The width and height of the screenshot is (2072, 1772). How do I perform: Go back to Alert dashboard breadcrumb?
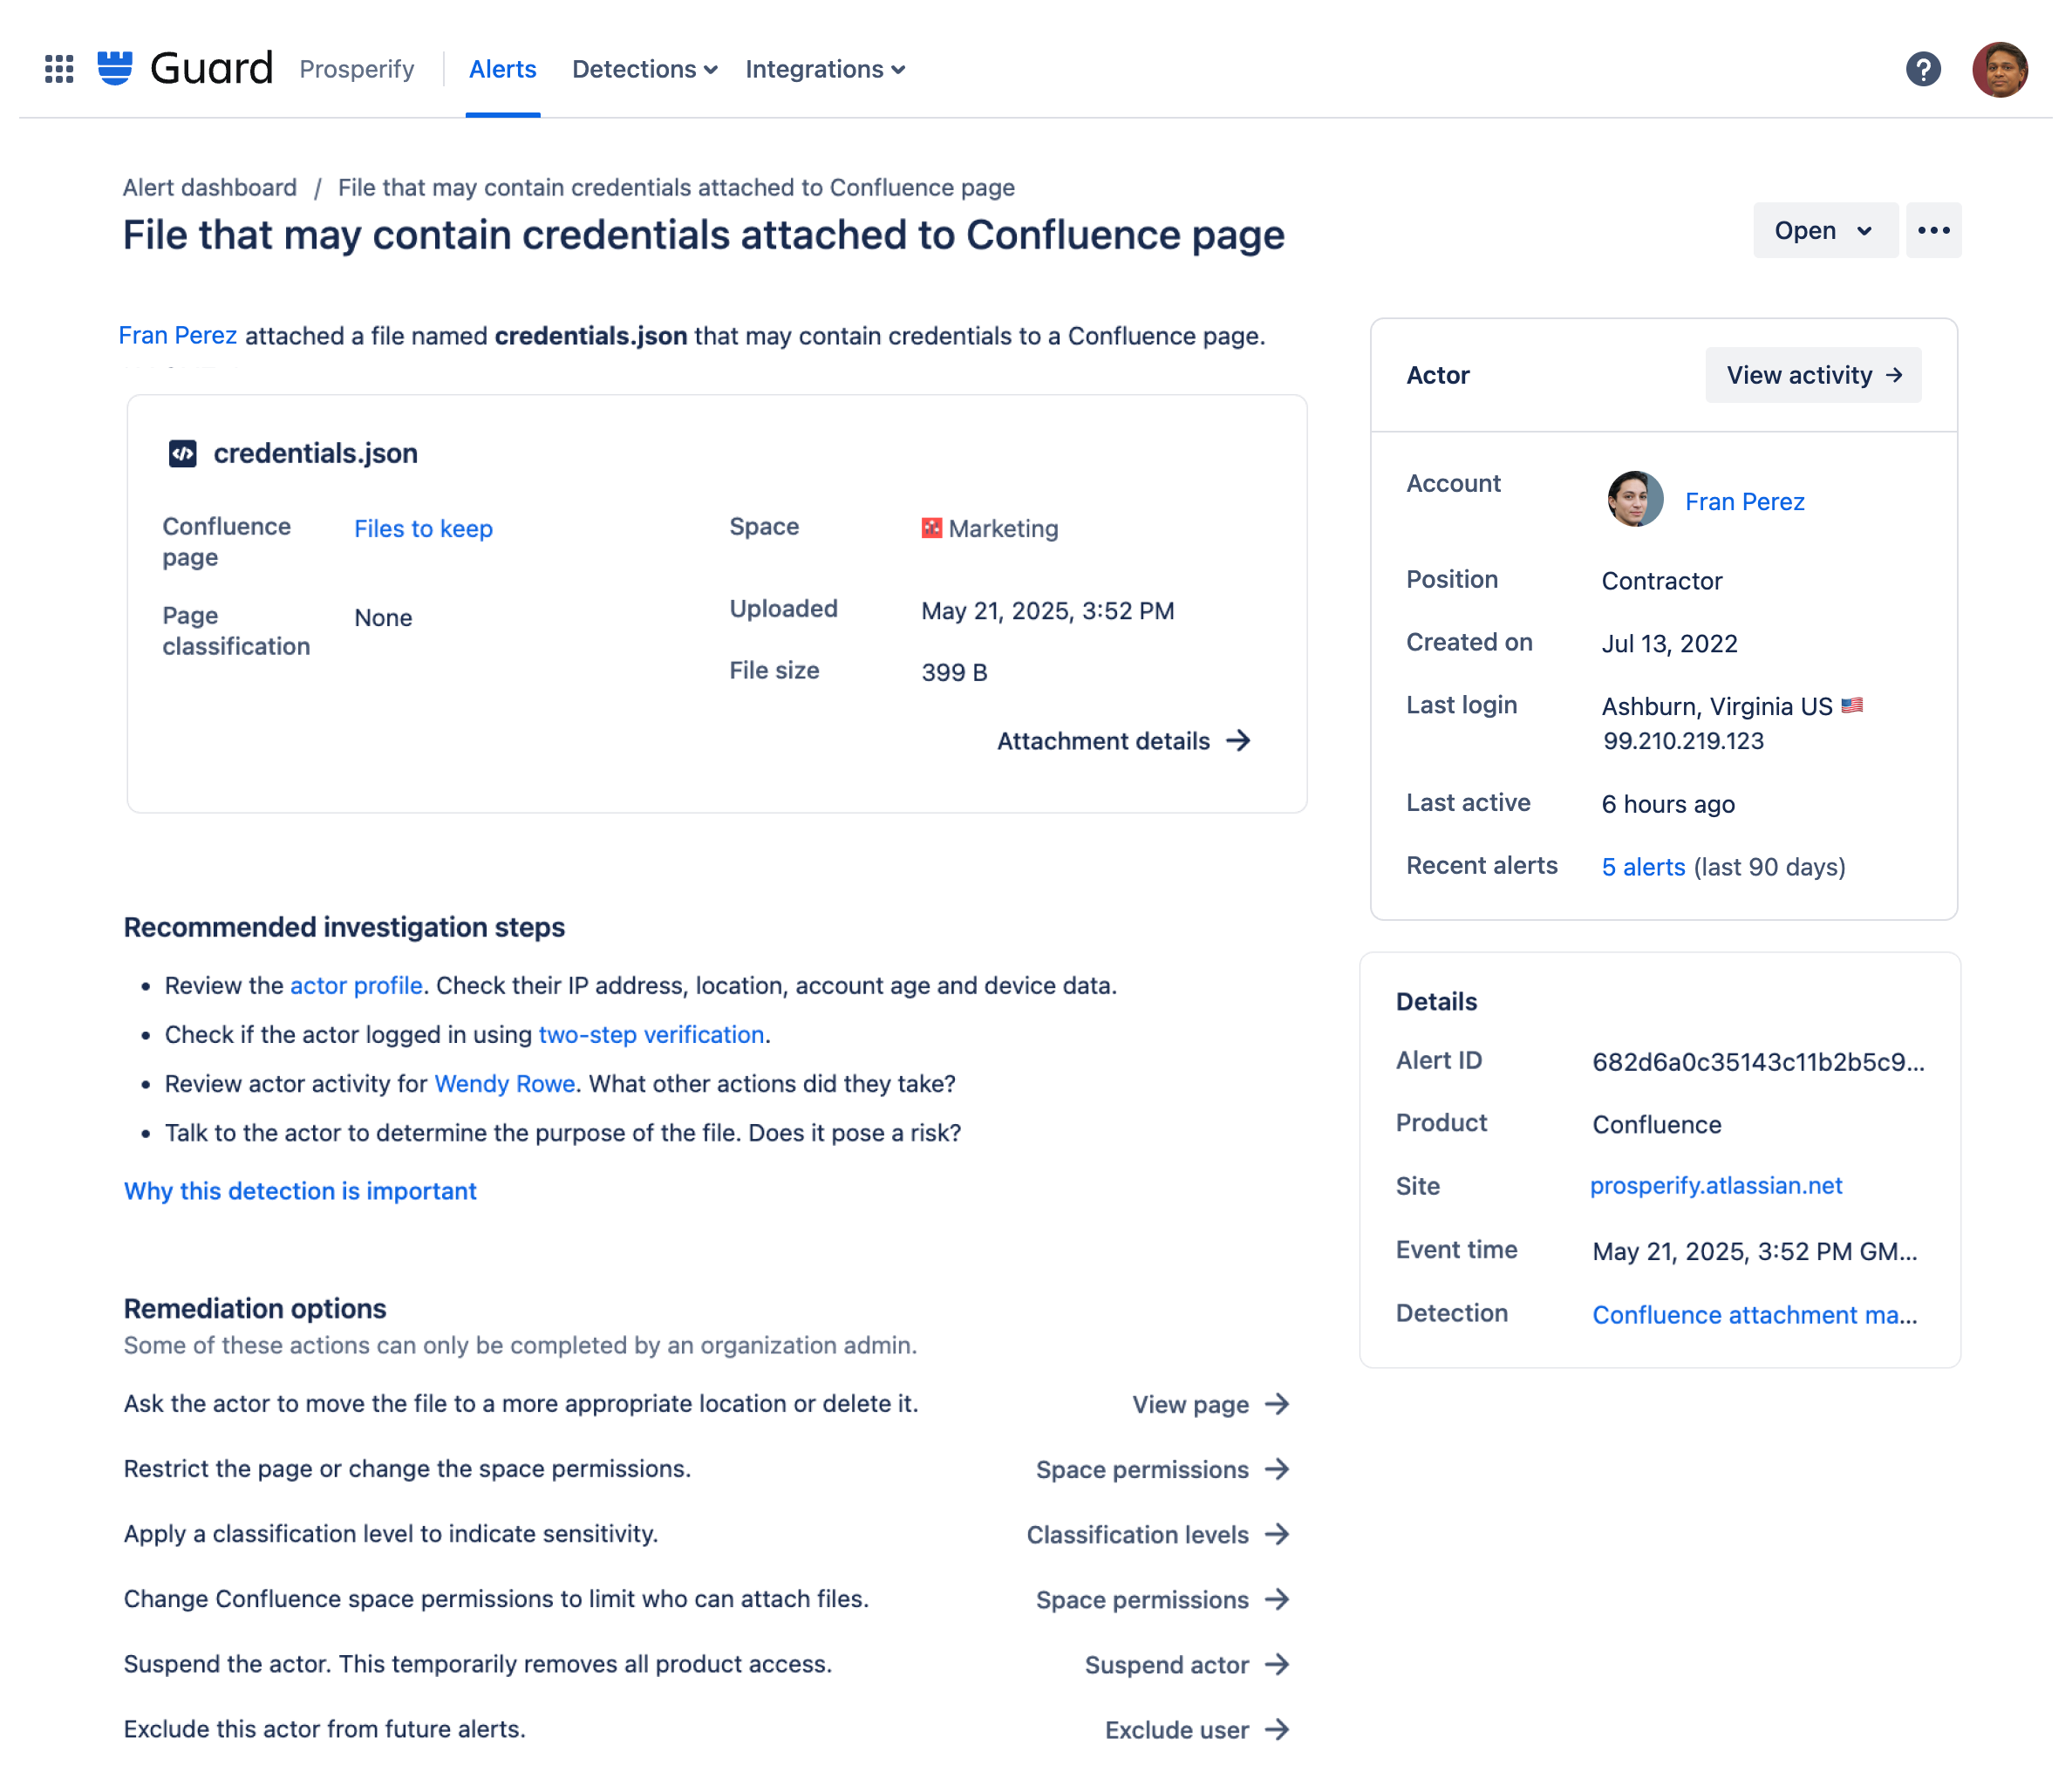tap(209, 187)
